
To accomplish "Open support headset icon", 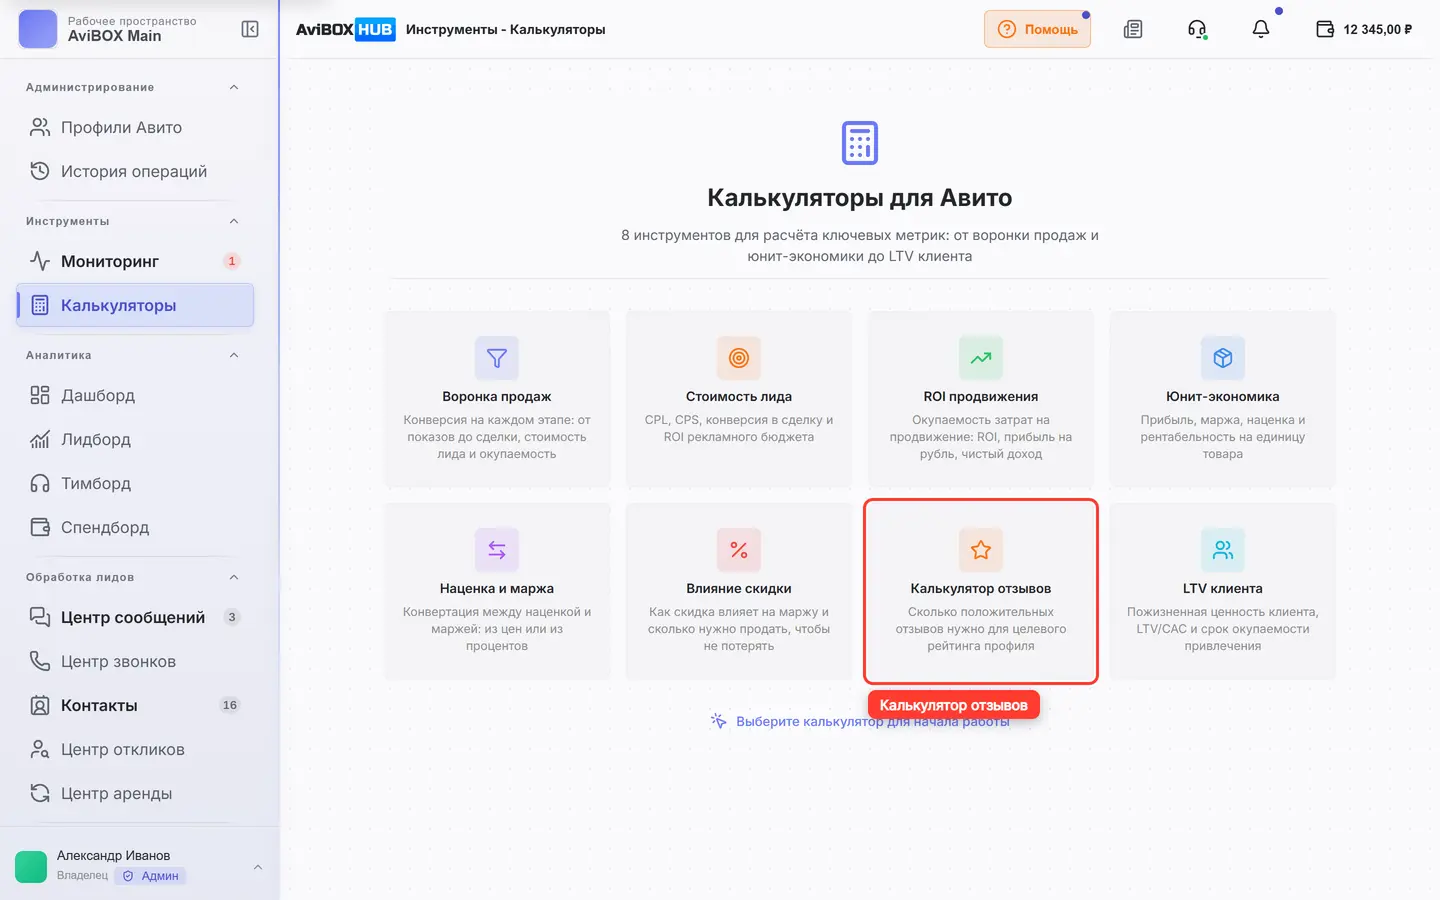I will coord(1197,29).
